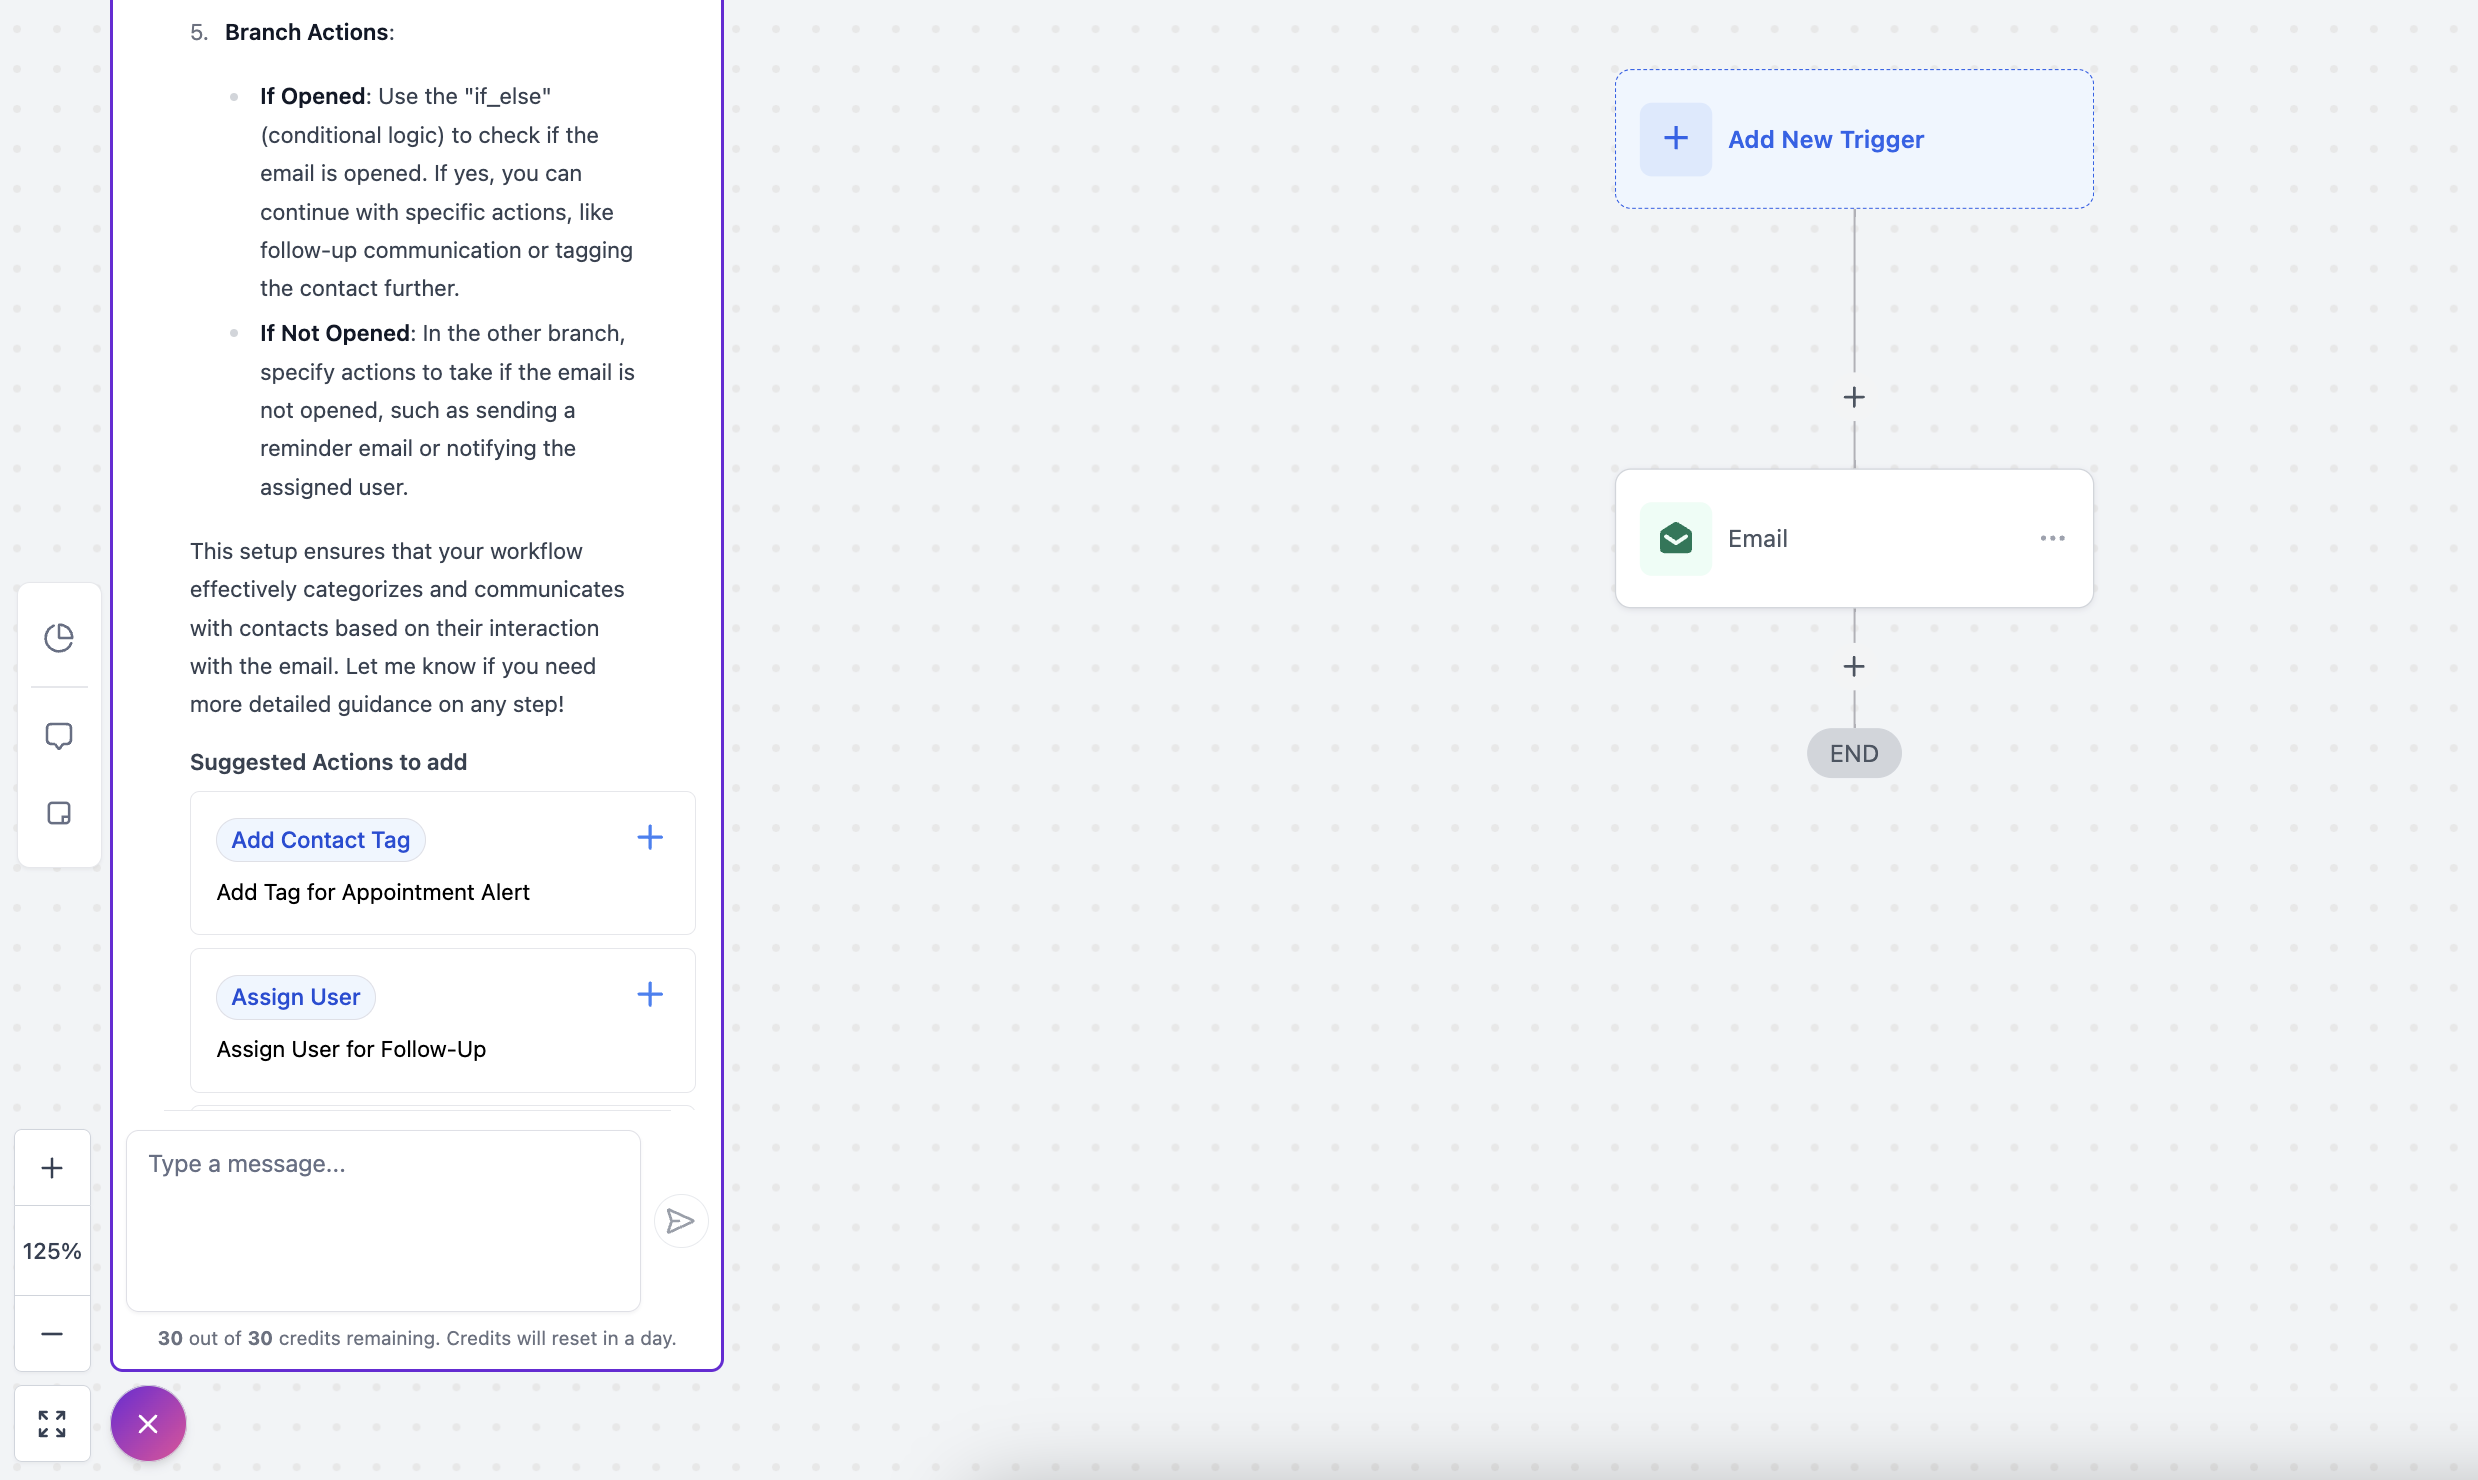Add a step below the Email action

[x=1854, y=667]
